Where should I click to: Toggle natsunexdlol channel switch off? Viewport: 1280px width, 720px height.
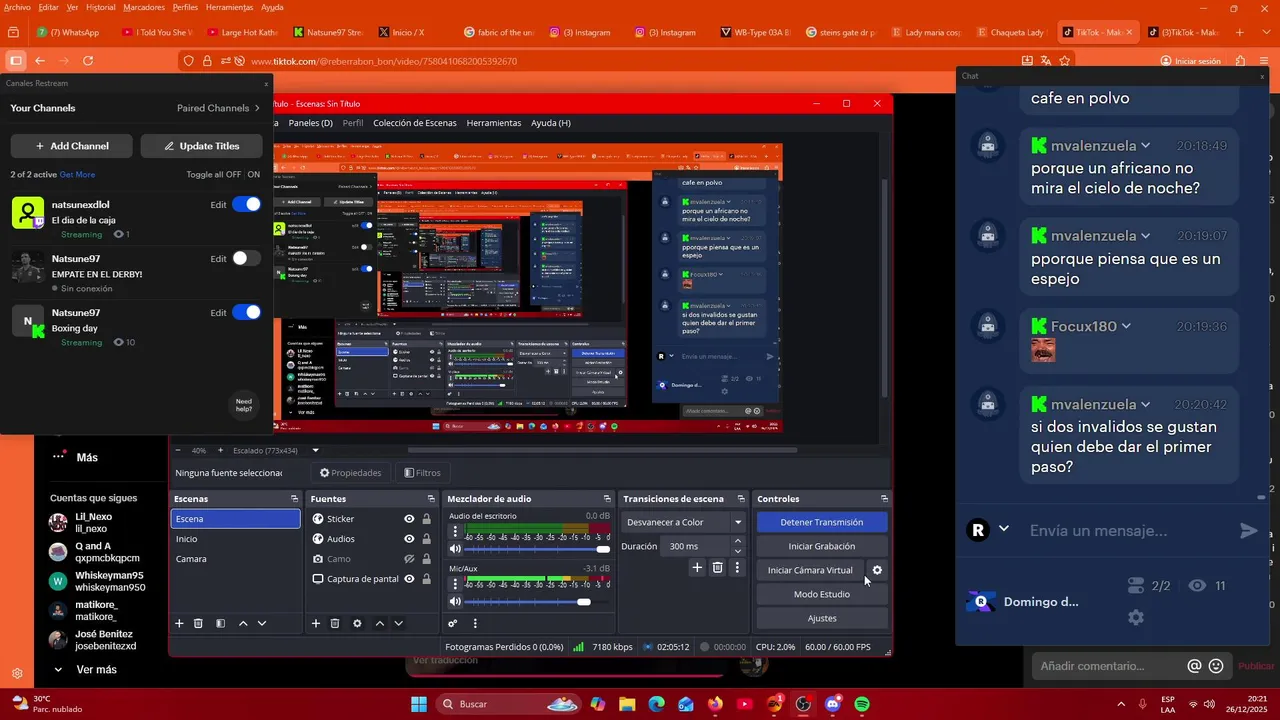pos(246,204)
